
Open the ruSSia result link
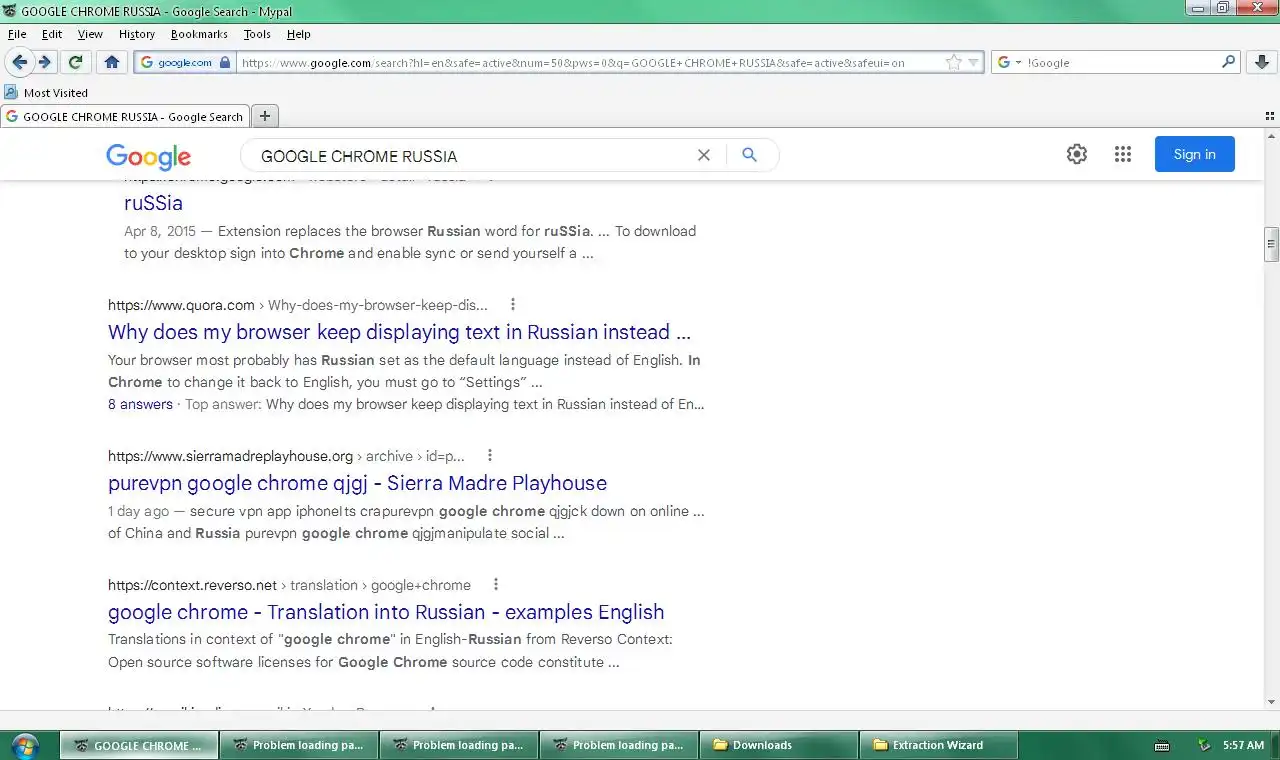tap(153, 203)
